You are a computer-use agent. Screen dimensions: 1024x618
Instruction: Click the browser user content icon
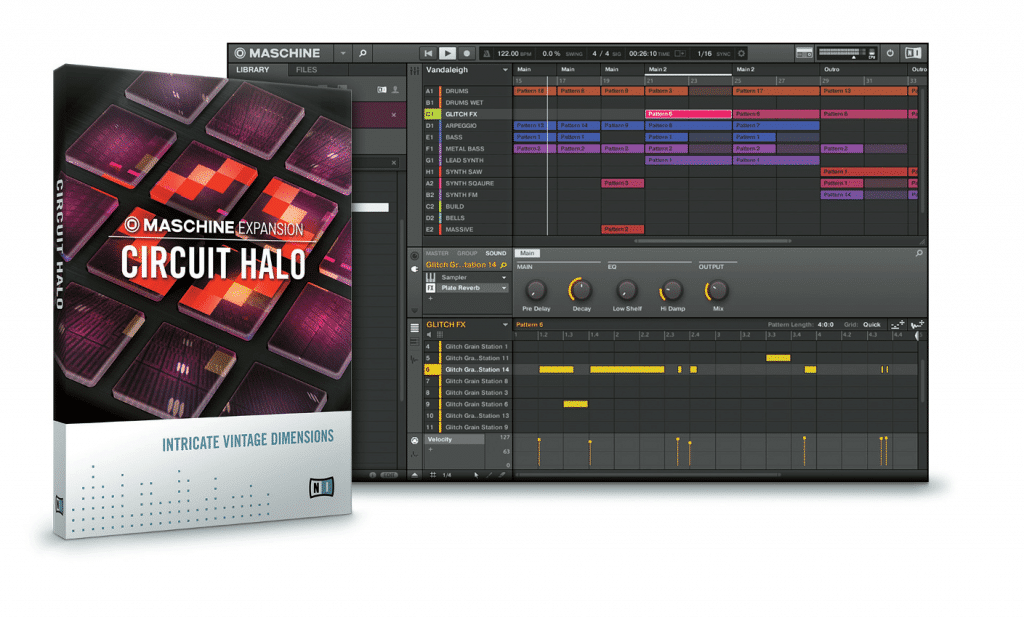click(395, 89)
